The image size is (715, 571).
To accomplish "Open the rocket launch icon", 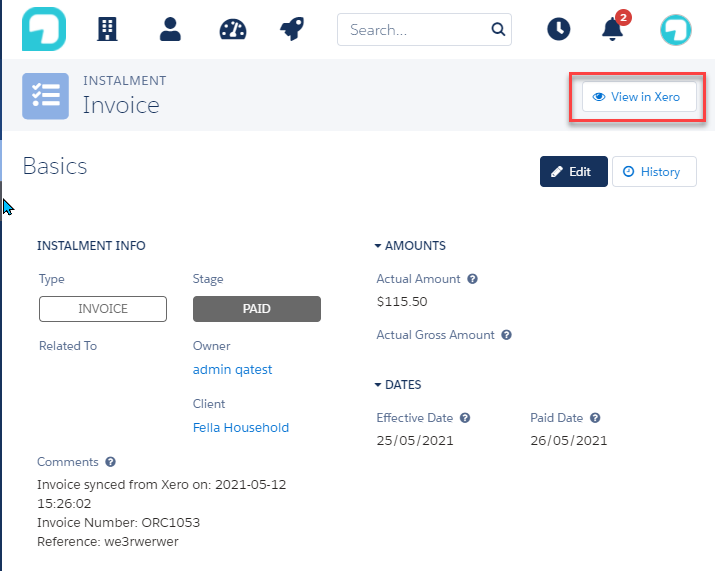I will point(292,29).
